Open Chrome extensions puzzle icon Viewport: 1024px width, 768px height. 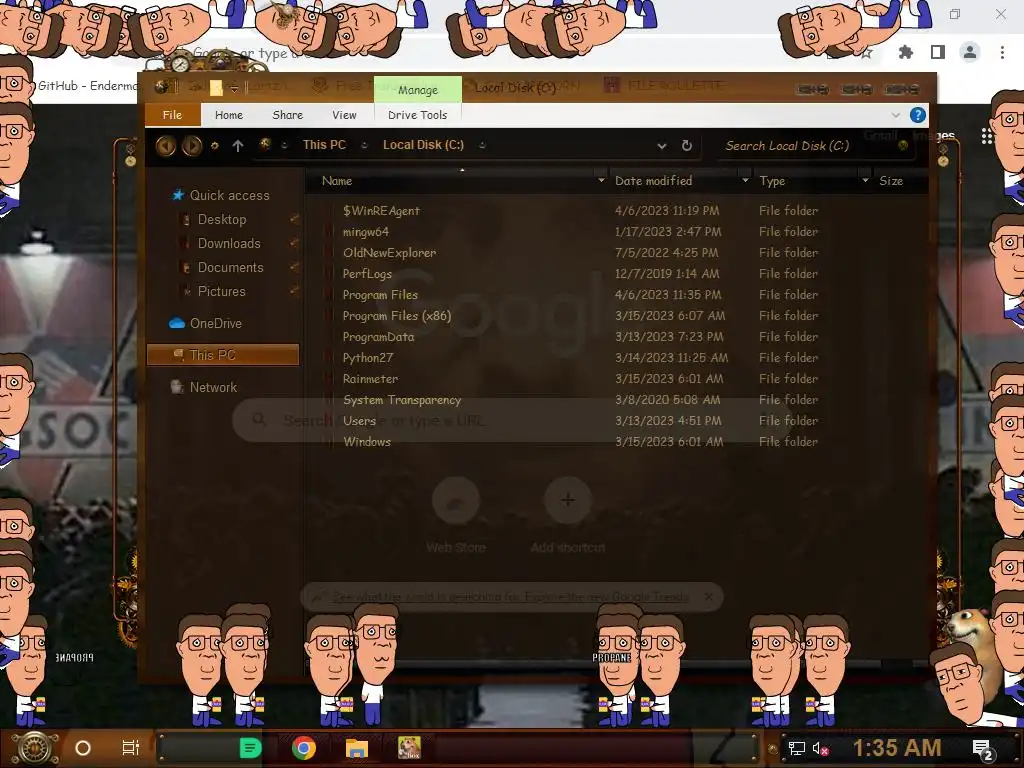[905, 52]
